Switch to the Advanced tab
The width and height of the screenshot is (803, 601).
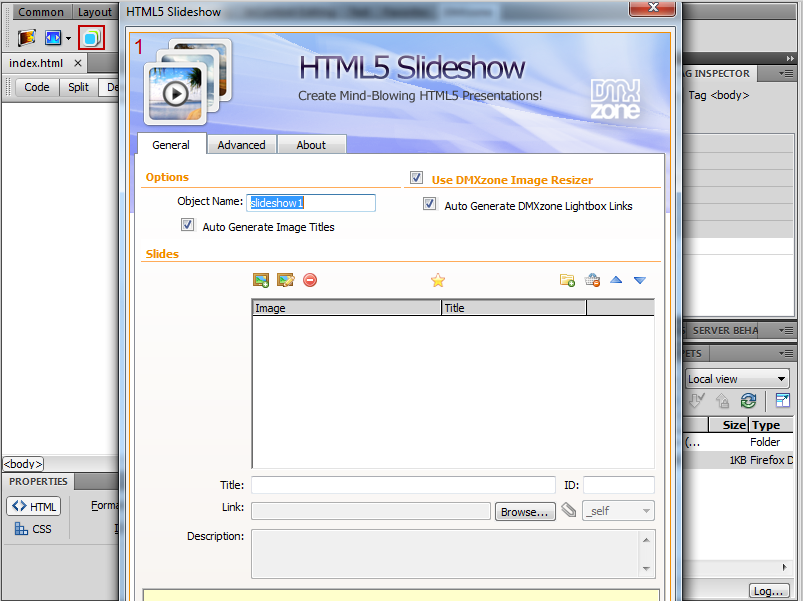tap(241, 145)
